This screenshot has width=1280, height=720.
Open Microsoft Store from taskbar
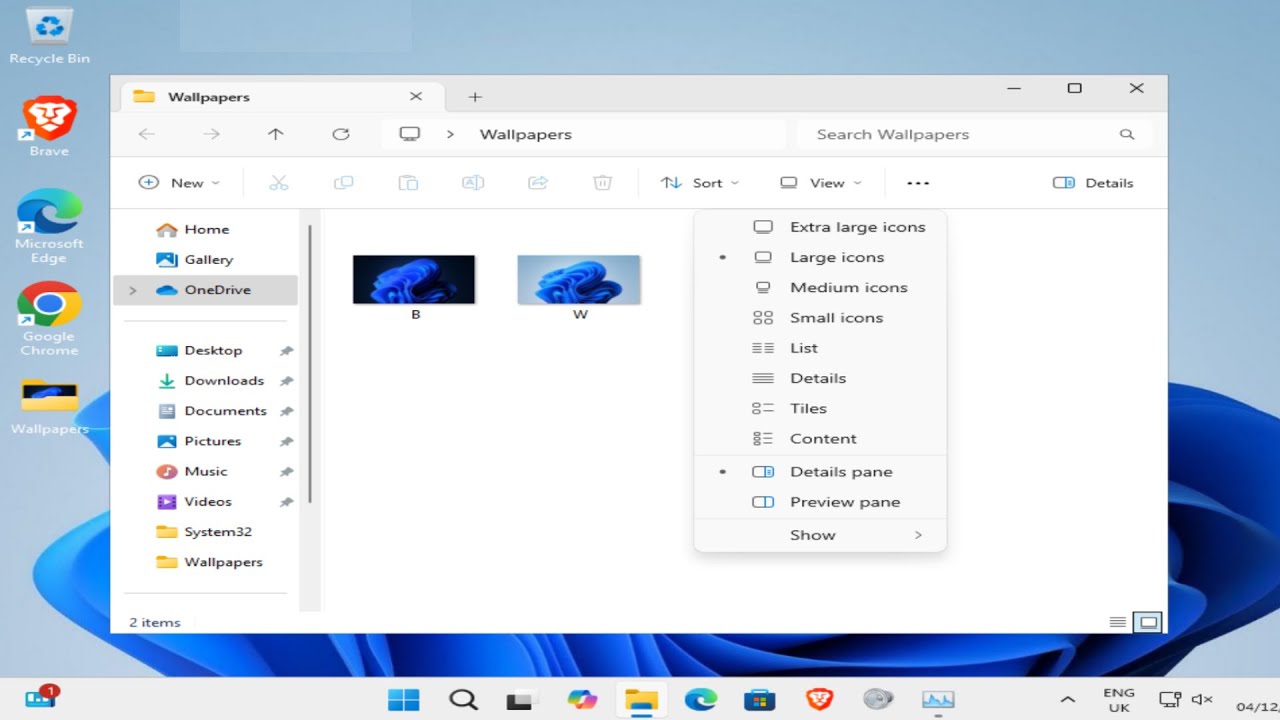759,700
